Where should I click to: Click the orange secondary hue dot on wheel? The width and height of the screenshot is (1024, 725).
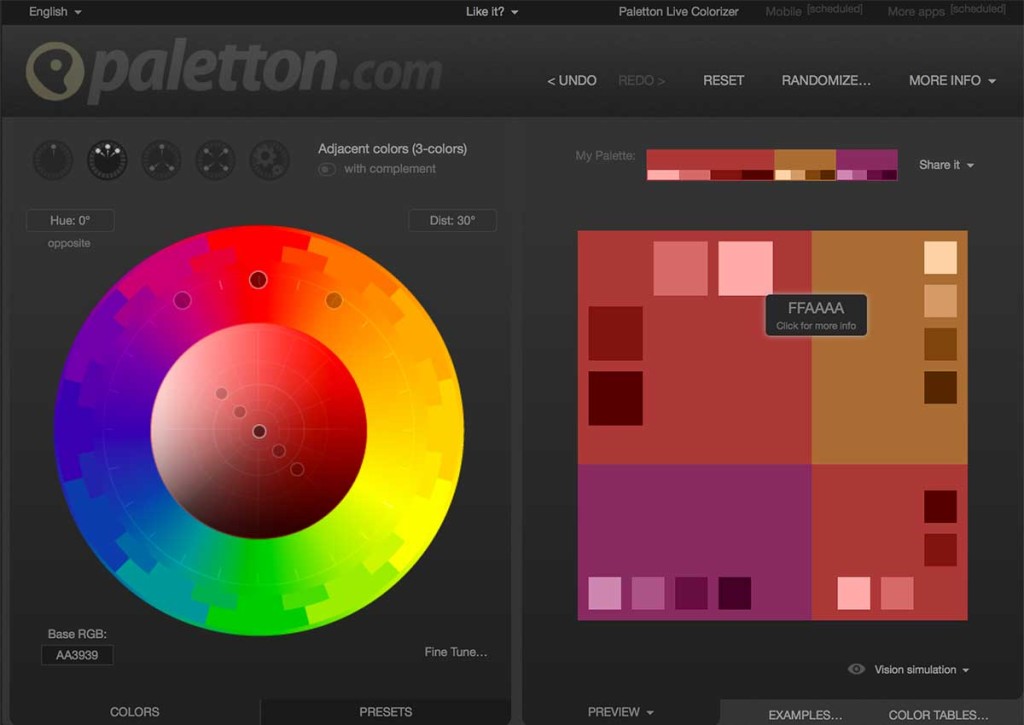[334, 300]
